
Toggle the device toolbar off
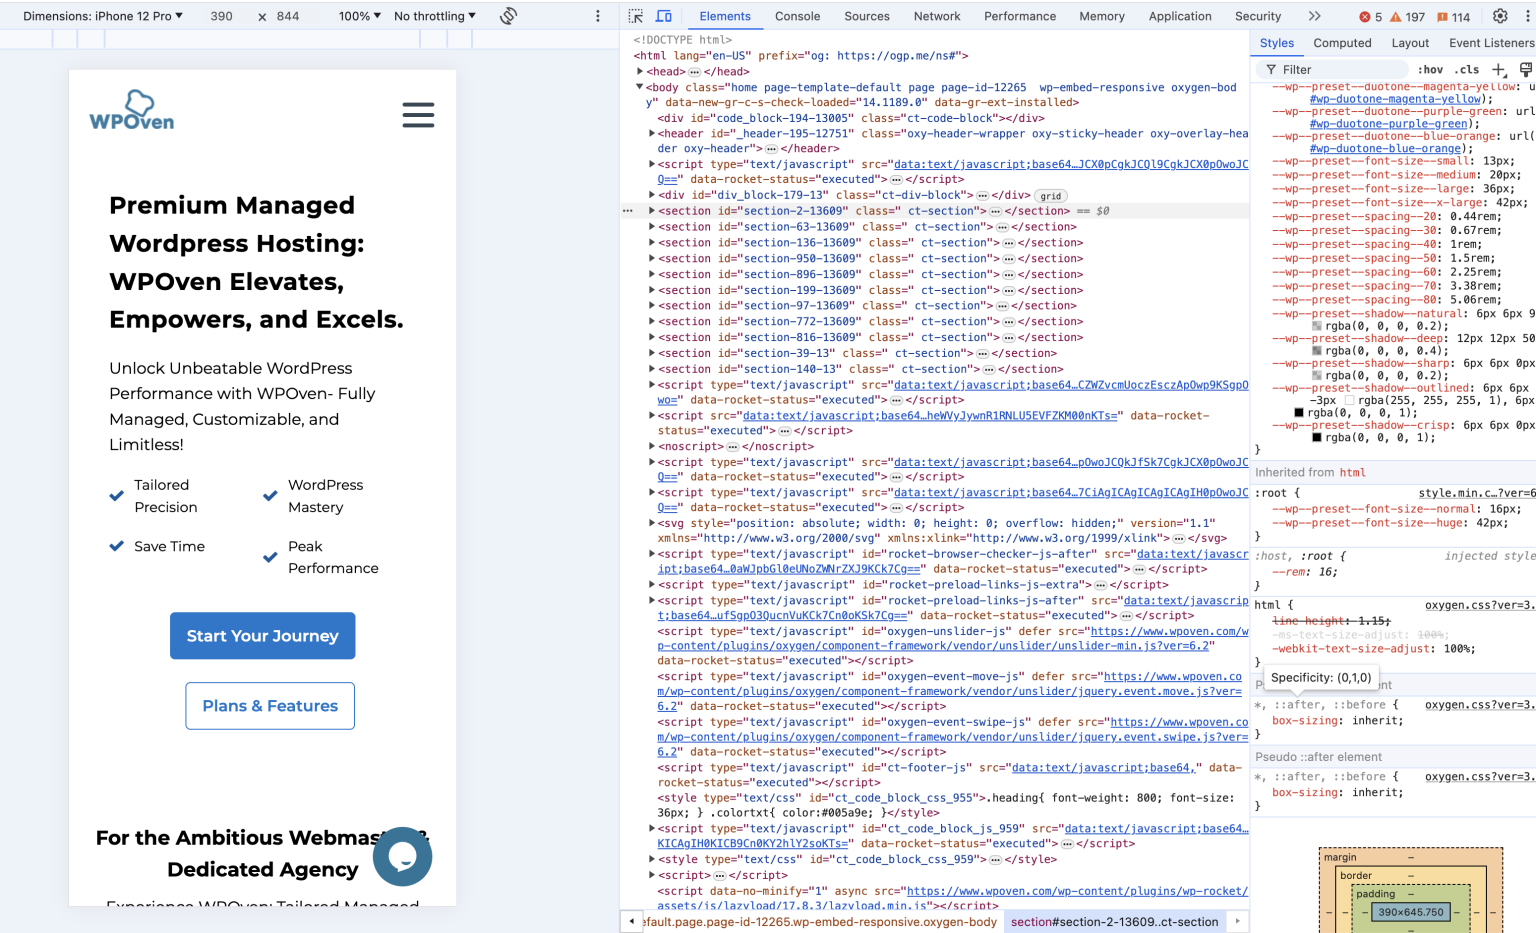point(664,16)
